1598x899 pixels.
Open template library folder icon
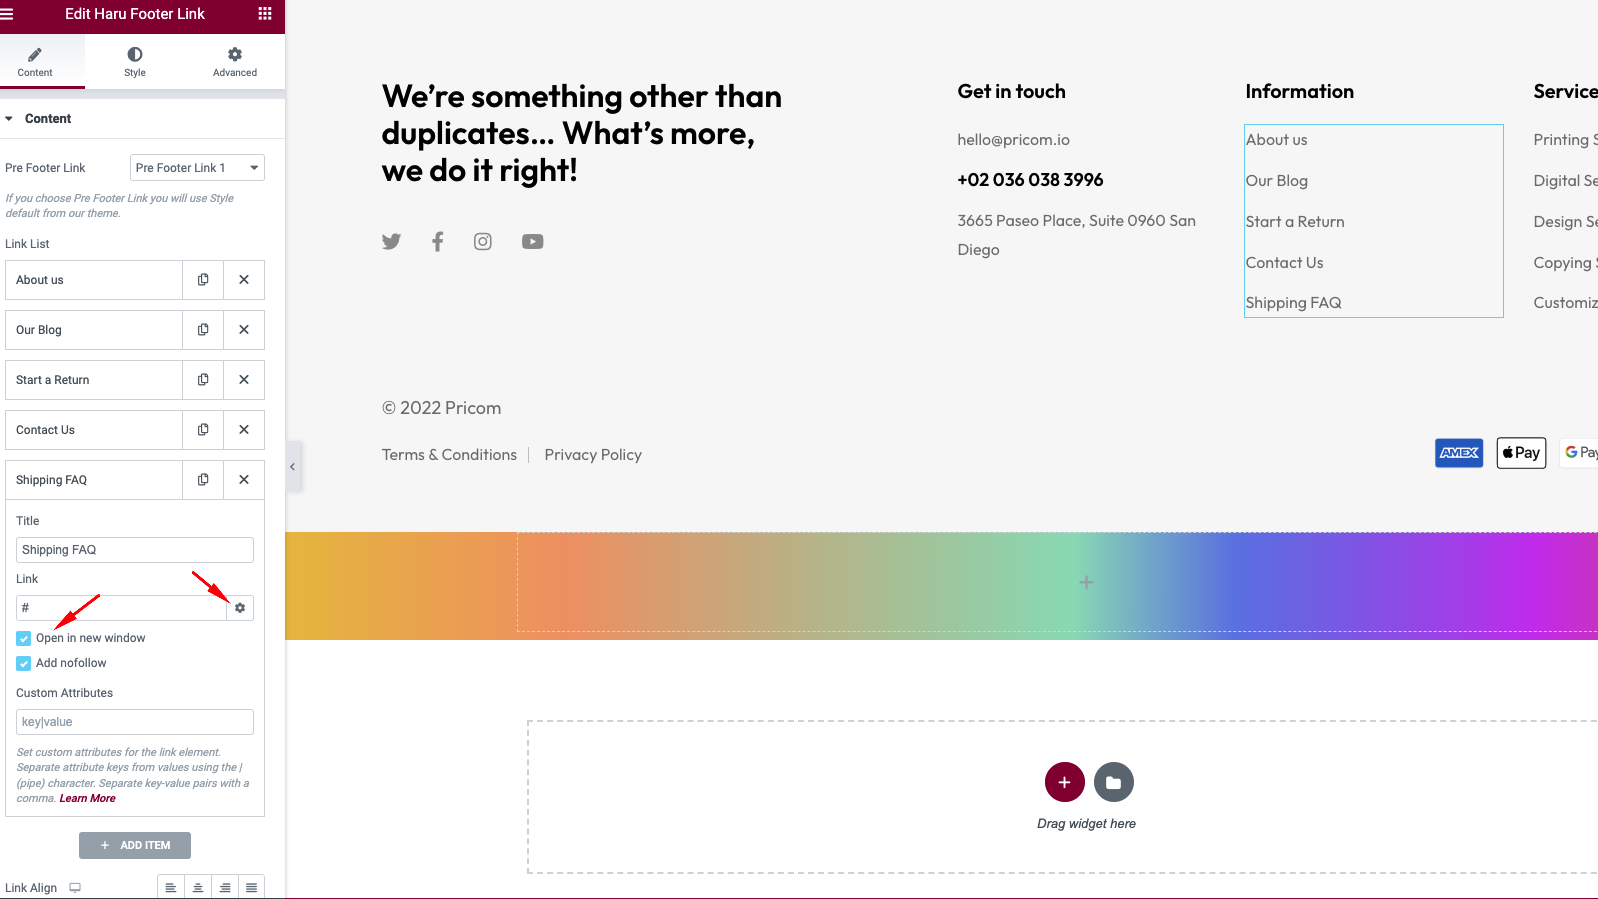1114,782
